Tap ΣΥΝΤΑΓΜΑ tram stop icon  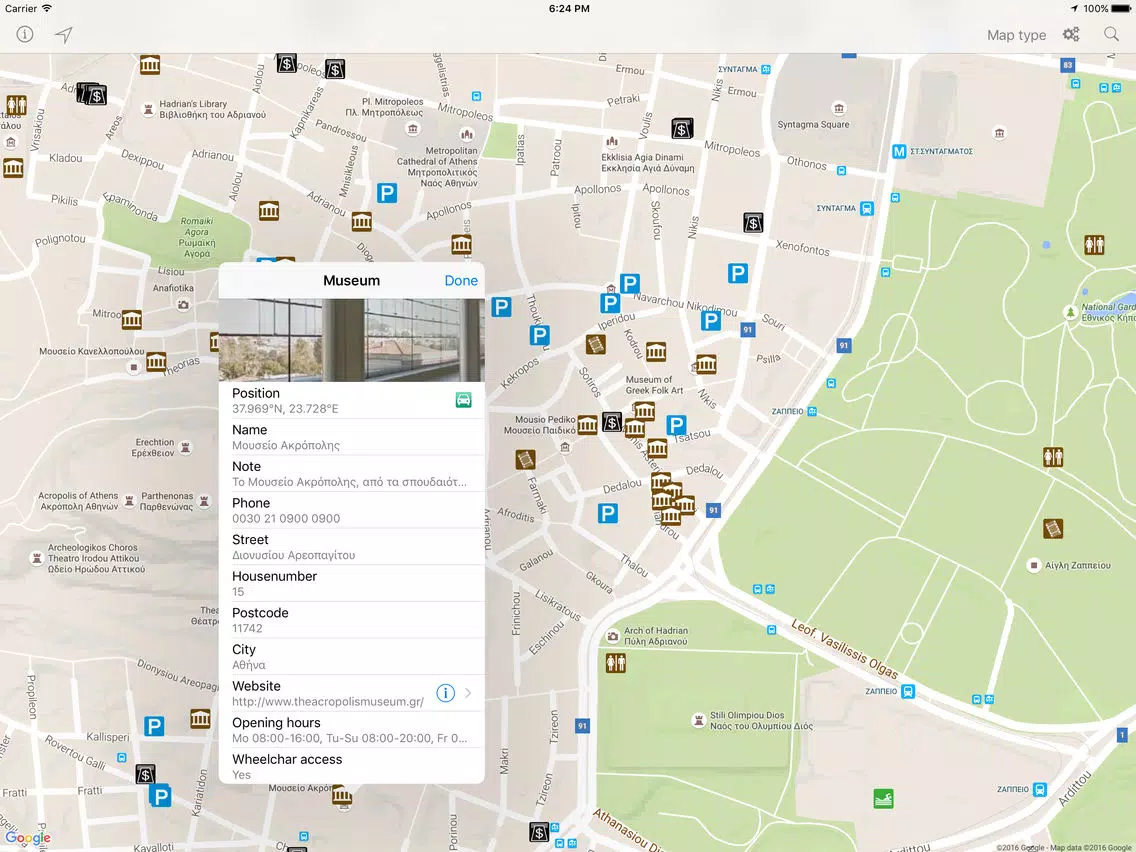pos(866,209)
